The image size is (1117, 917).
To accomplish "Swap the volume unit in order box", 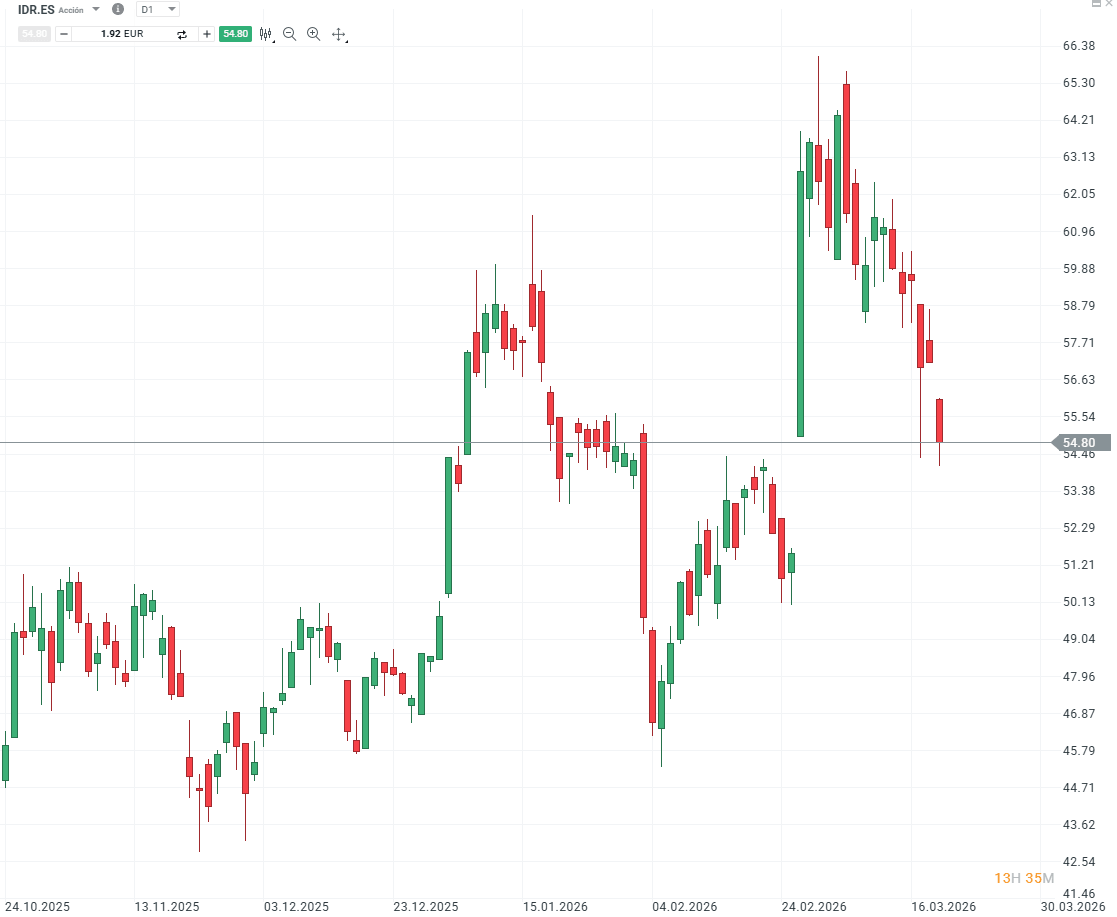I will [182, 34].
